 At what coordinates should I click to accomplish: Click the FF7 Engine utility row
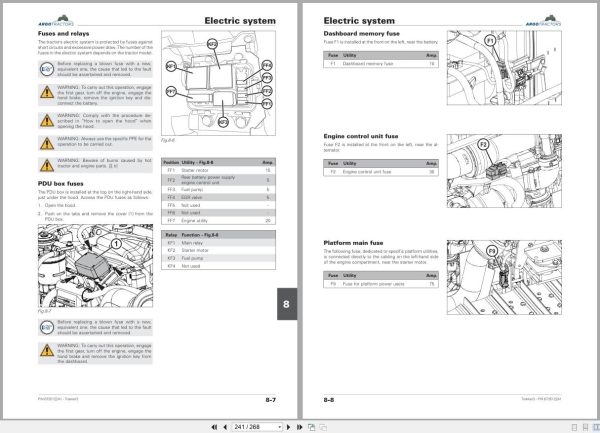click(x=218, y=221)
